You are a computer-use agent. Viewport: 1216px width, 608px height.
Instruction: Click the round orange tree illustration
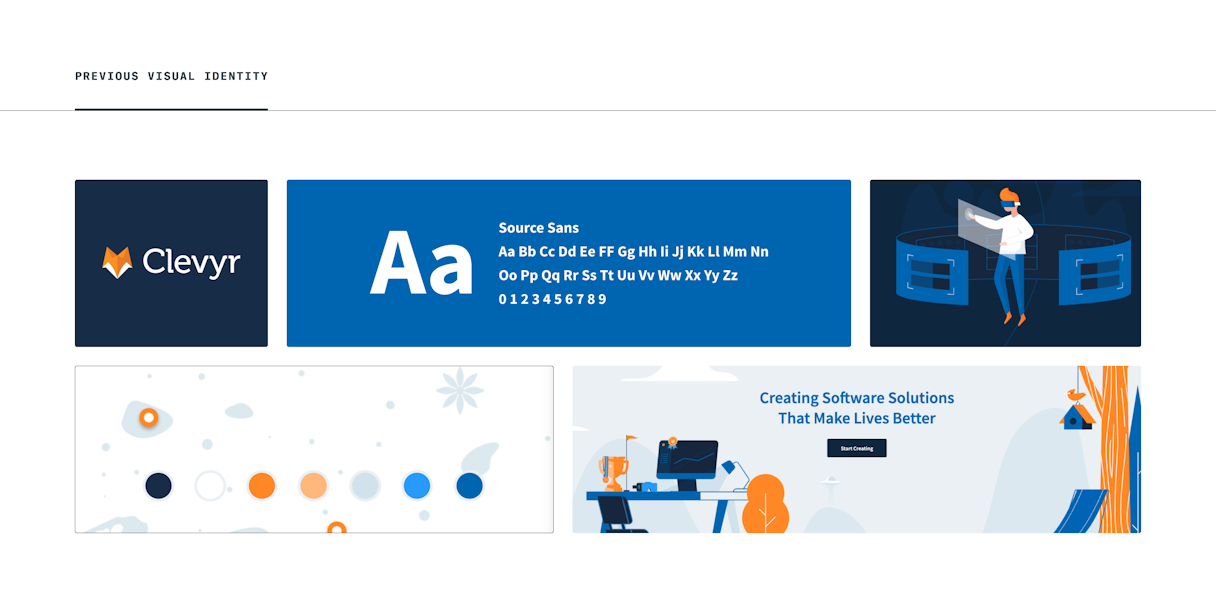point(765,503)
